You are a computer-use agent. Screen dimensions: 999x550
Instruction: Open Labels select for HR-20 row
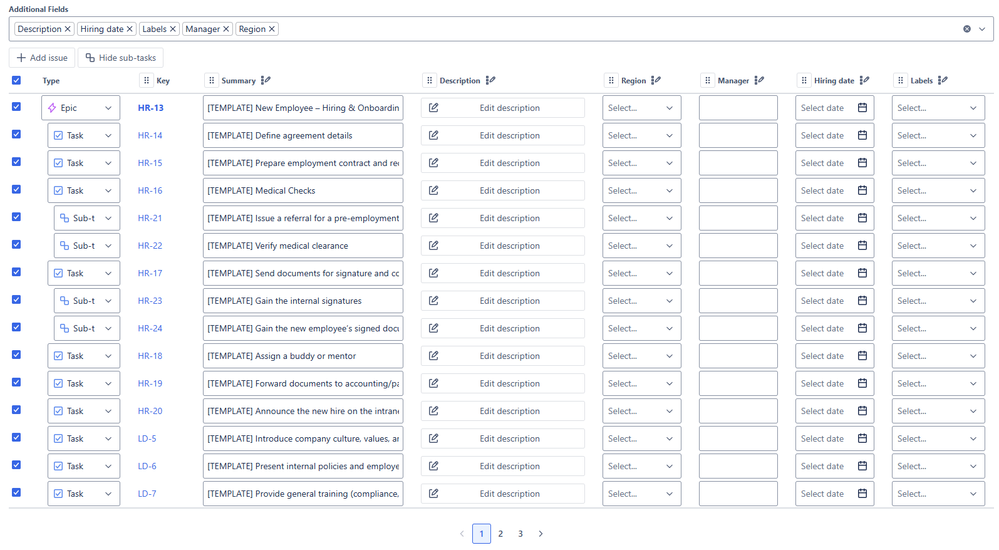pyautogui.click(x=938, y=411)
